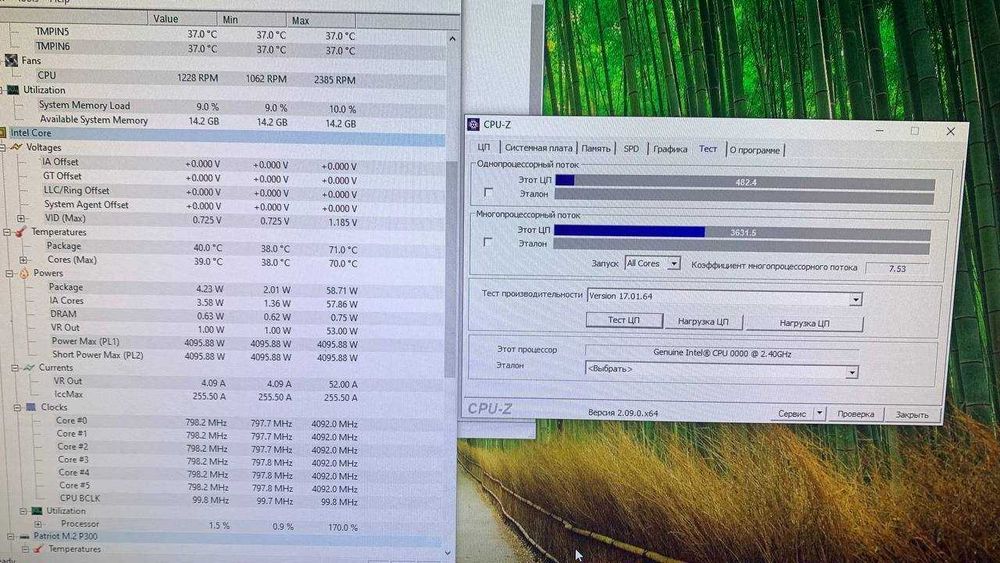The height and width of the screenshot is (563, 1000).
Task: Open the О программе tab
Action: (x=754, y=150)
